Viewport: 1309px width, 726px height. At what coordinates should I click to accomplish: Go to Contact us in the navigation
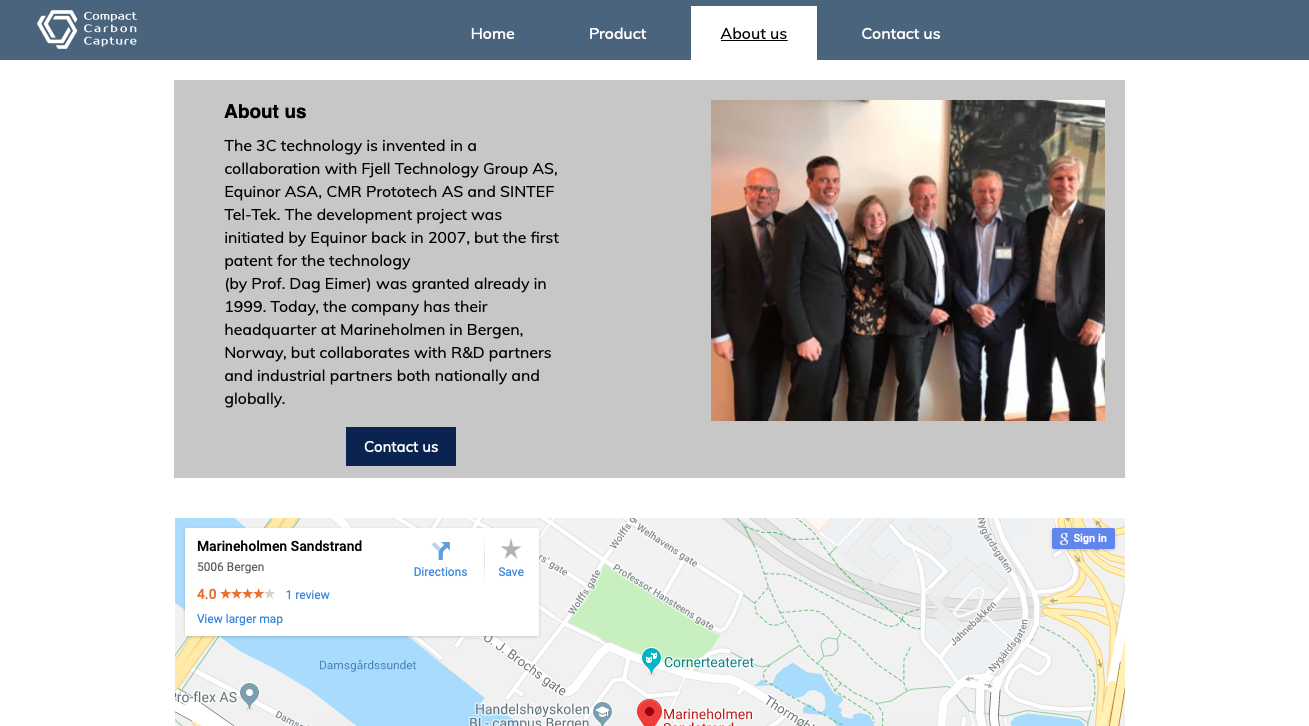pyautogui.click(x=901, y=33)
